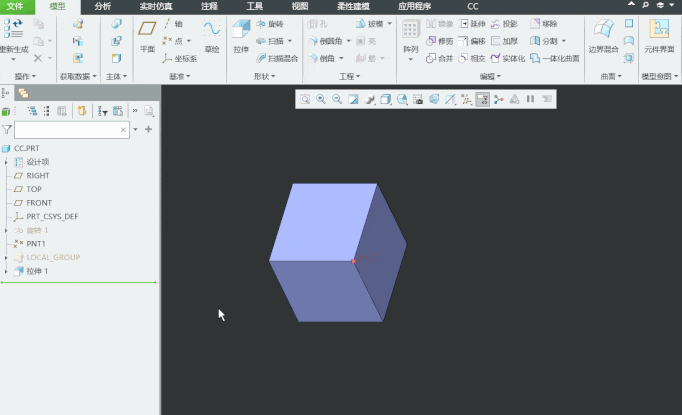Expand the 拉伸 1 feature in model tree
This screenshot has height=415, width=682.
(x=6, y=271)
